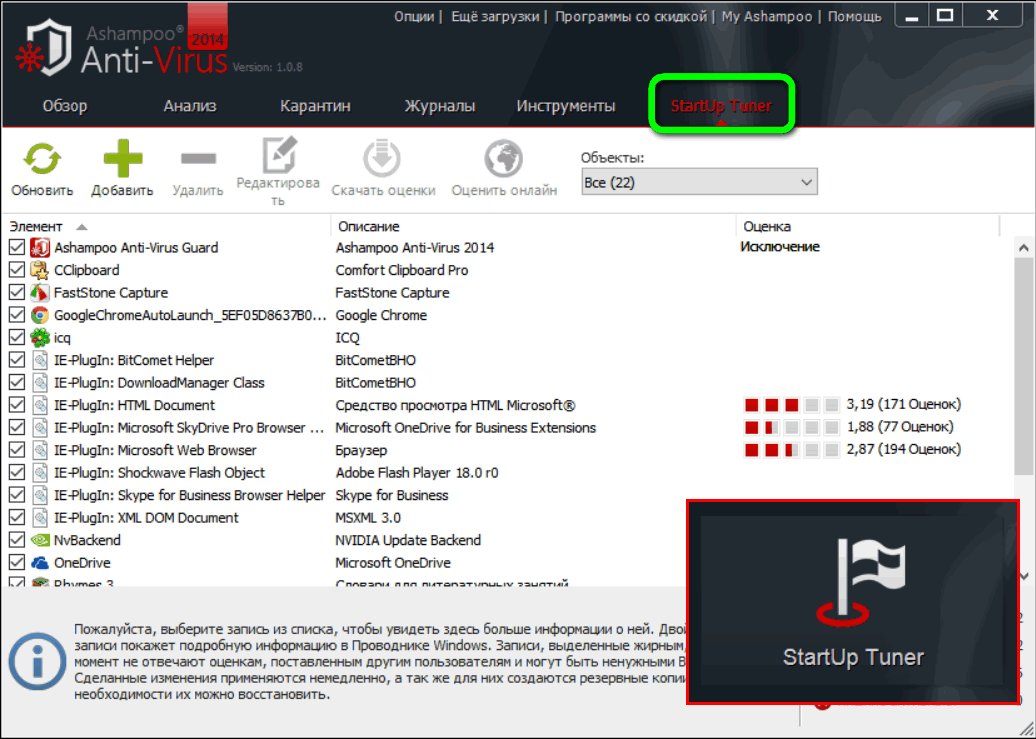Image resolution: width=1036 pixels, height=739 pixels.
Task: Select the Comfort Clipboard Pro description
Action: [x=402, y=270]
